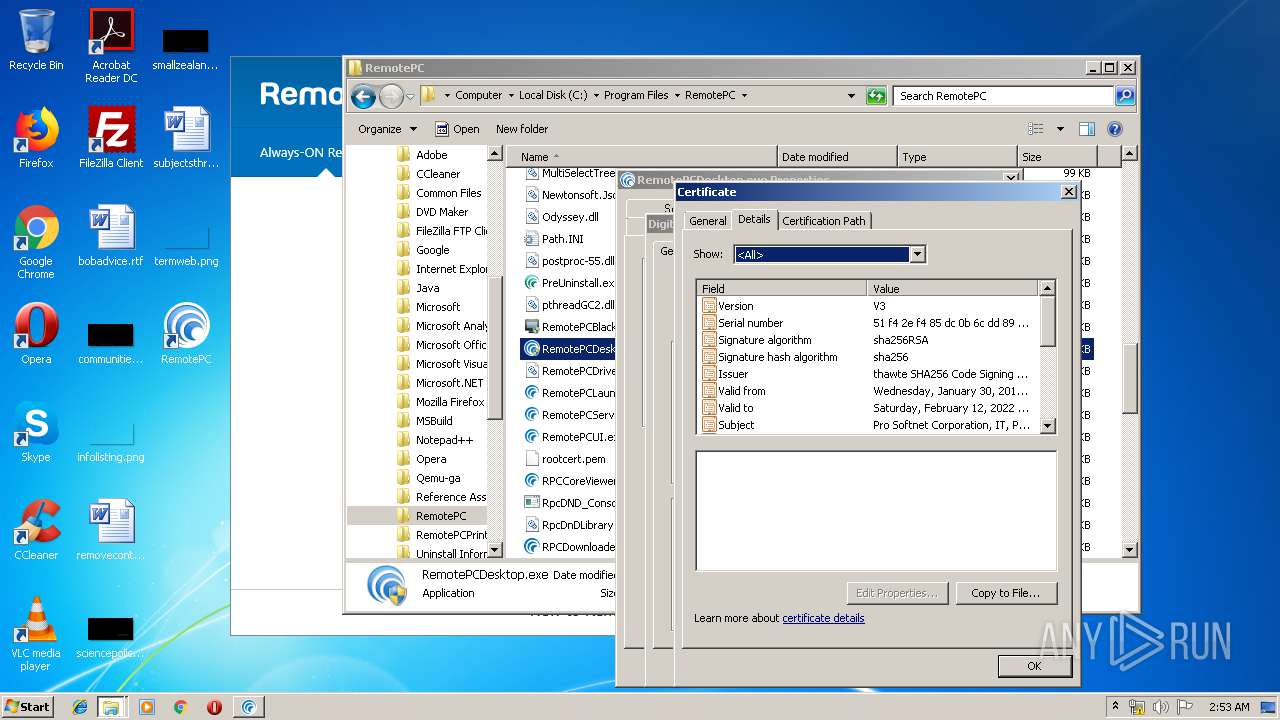Launch Firefox desktop shortcut
This screenshot has width=1280, height=720.
(x=36, y=137)
